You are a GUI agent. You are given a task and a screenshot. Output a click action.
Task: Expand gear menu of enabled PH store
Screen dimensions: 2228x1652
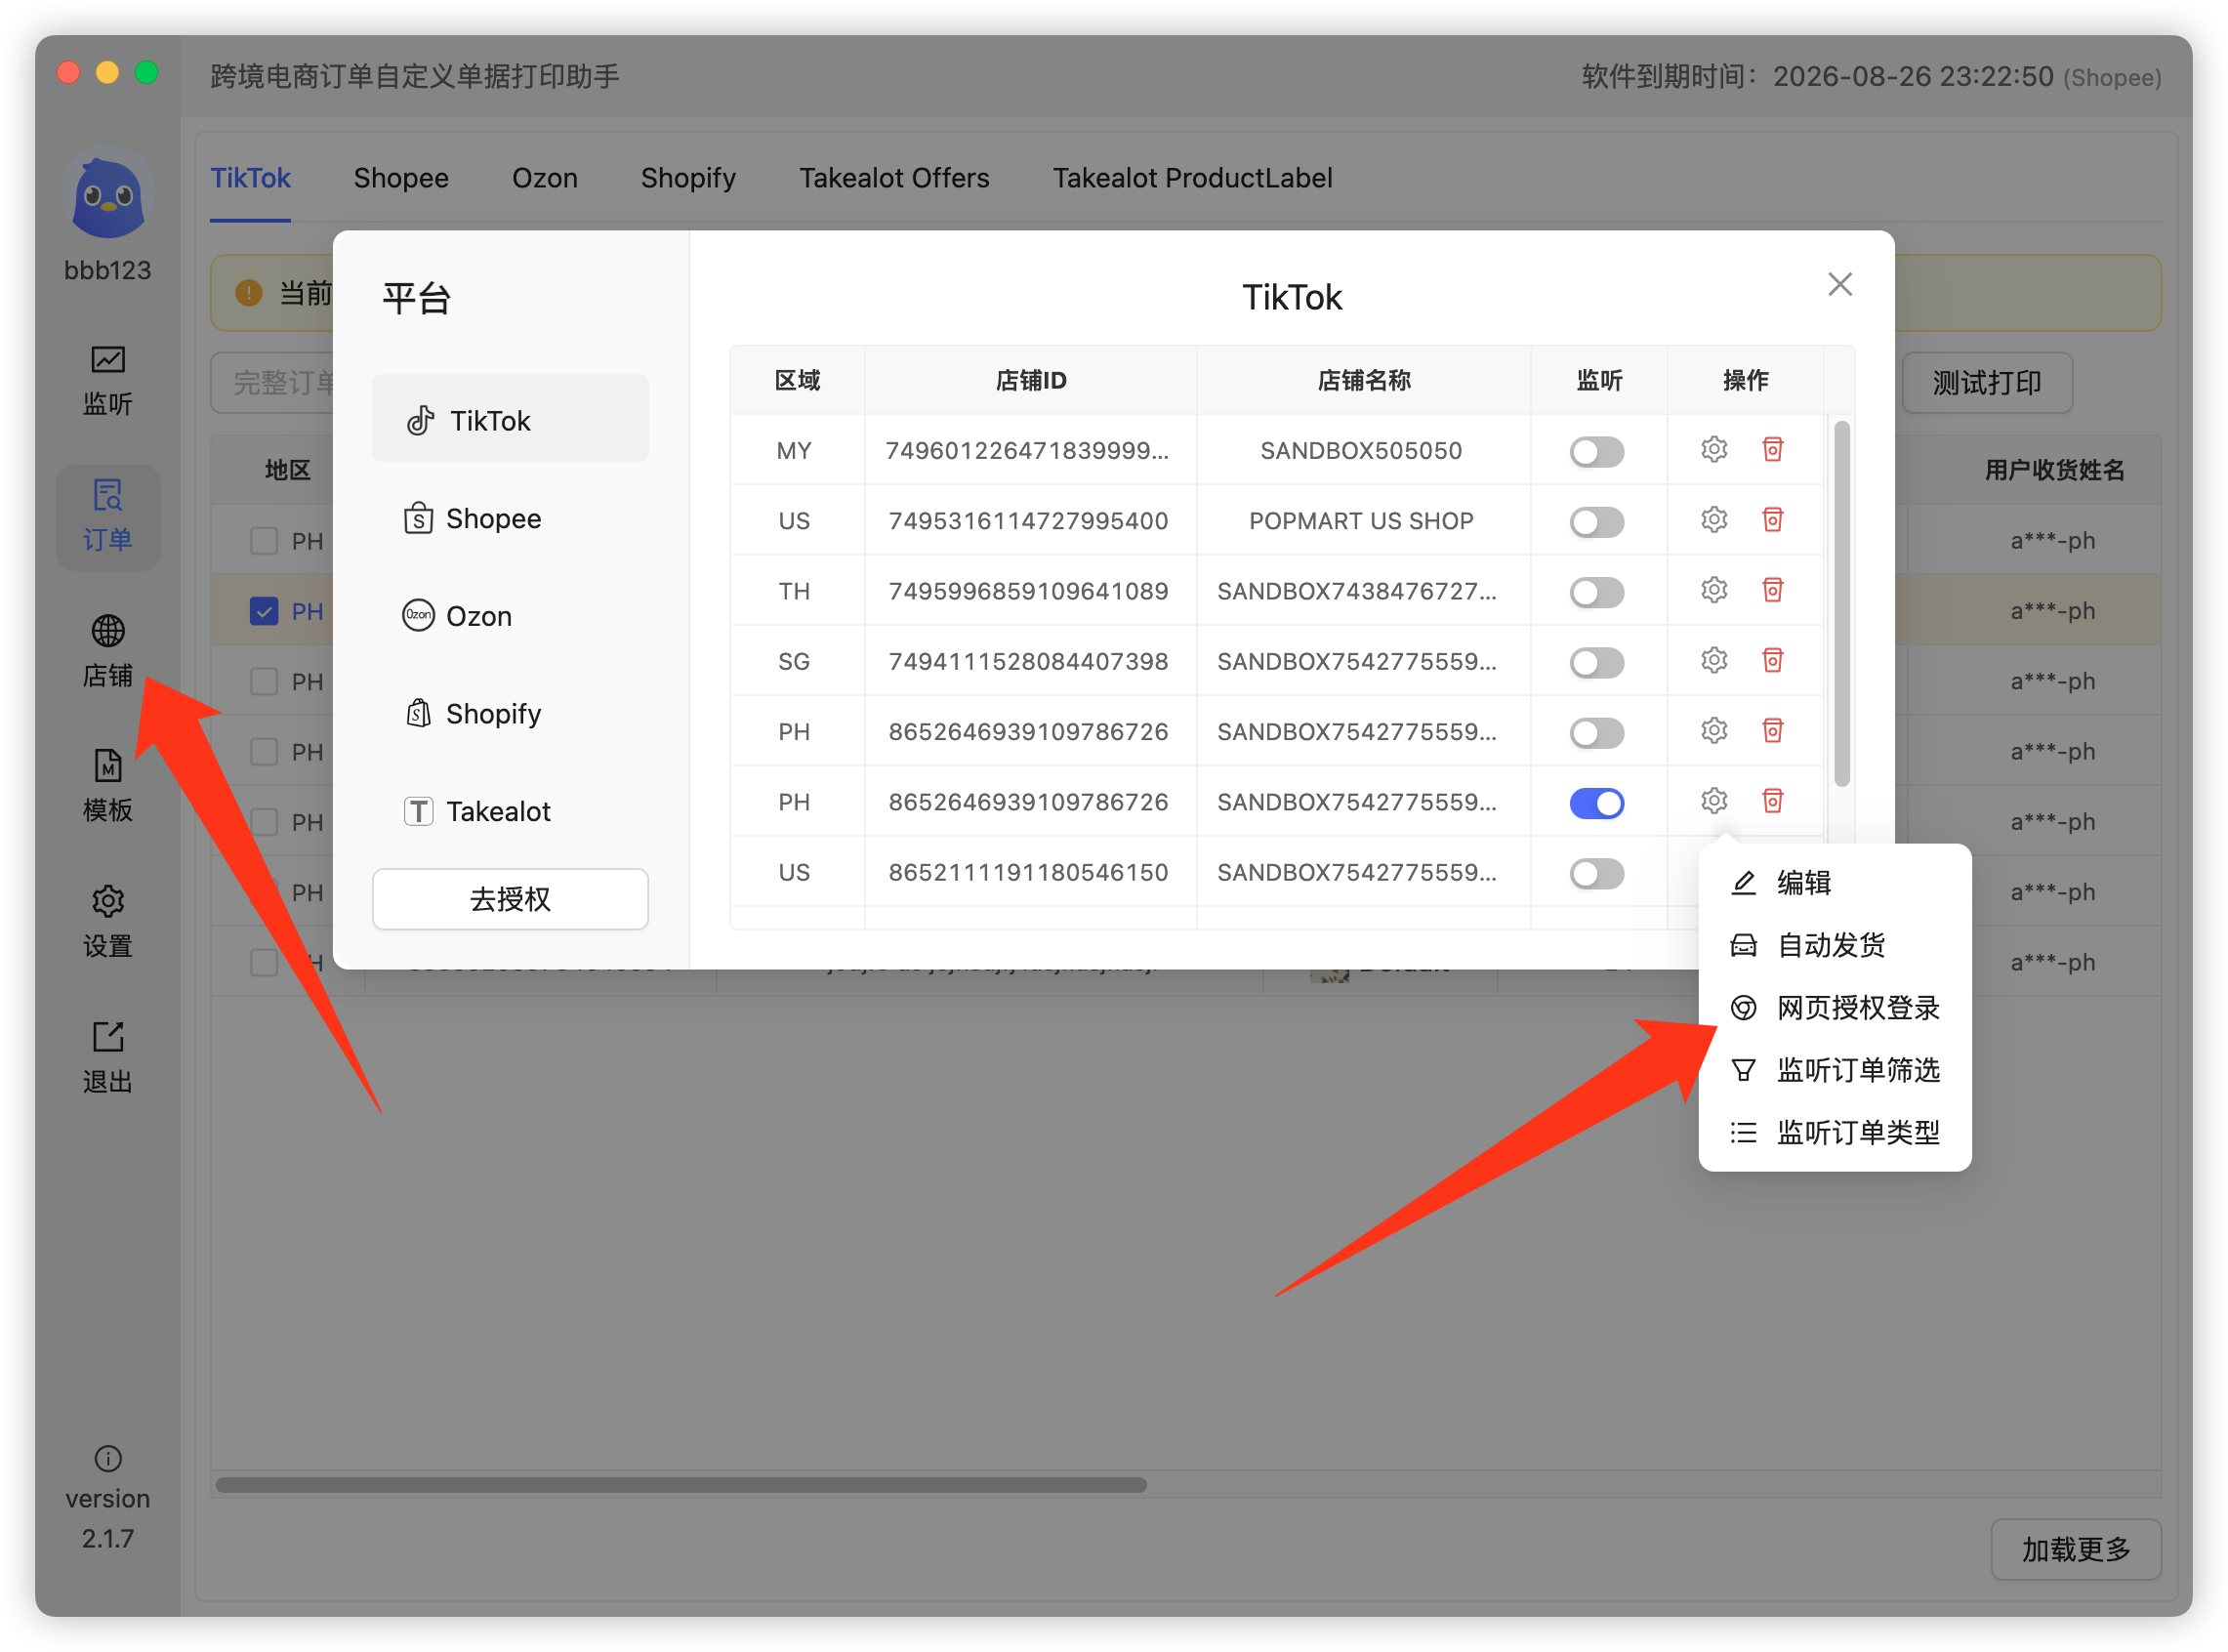[x=1714, y=801]
